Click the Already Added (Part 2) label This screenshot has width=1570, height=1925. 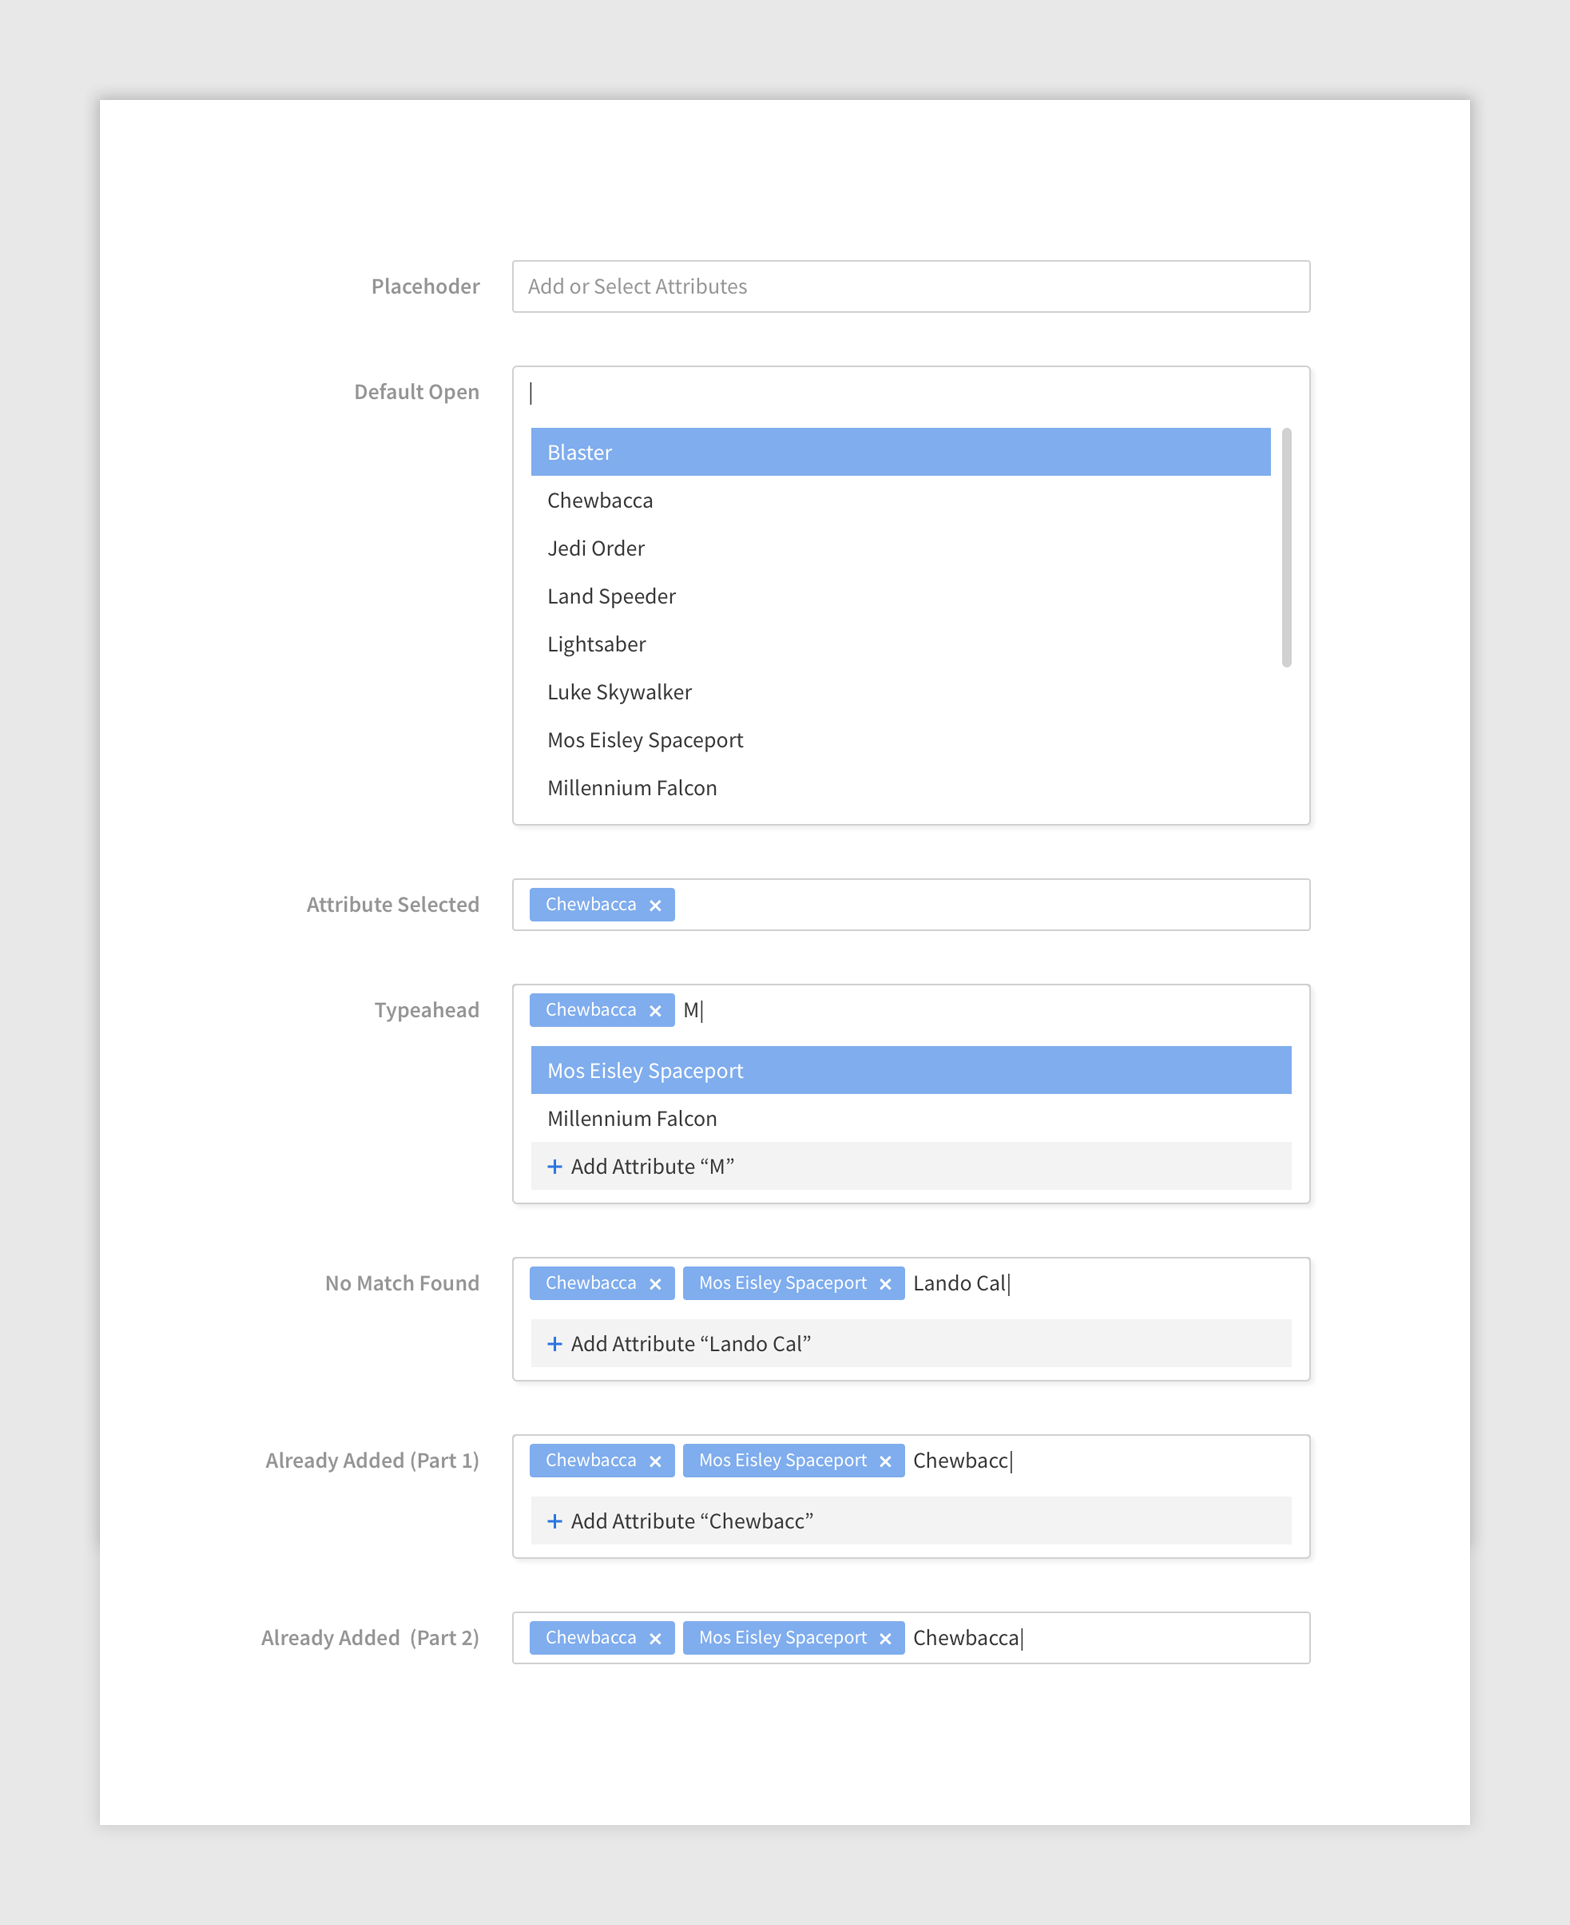pyautogui.click(x=370, y=1637)
